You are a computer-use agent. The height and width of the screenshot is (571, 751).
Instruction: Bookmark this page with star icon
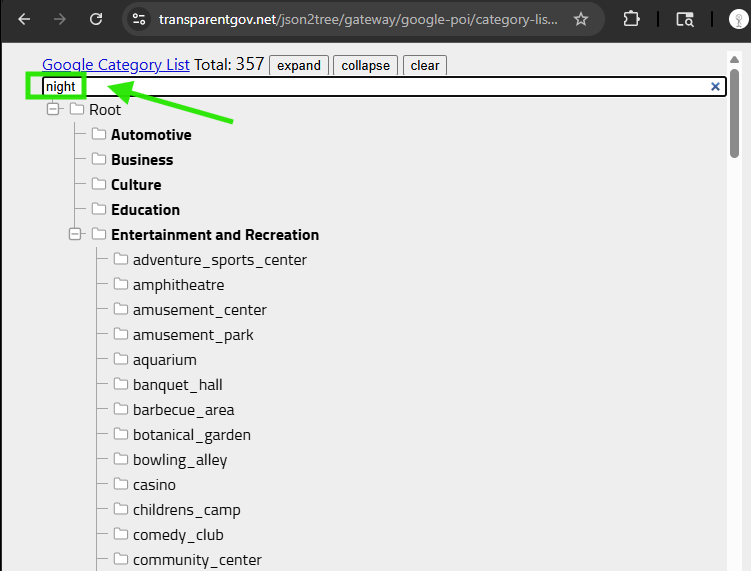click(581, 19)
